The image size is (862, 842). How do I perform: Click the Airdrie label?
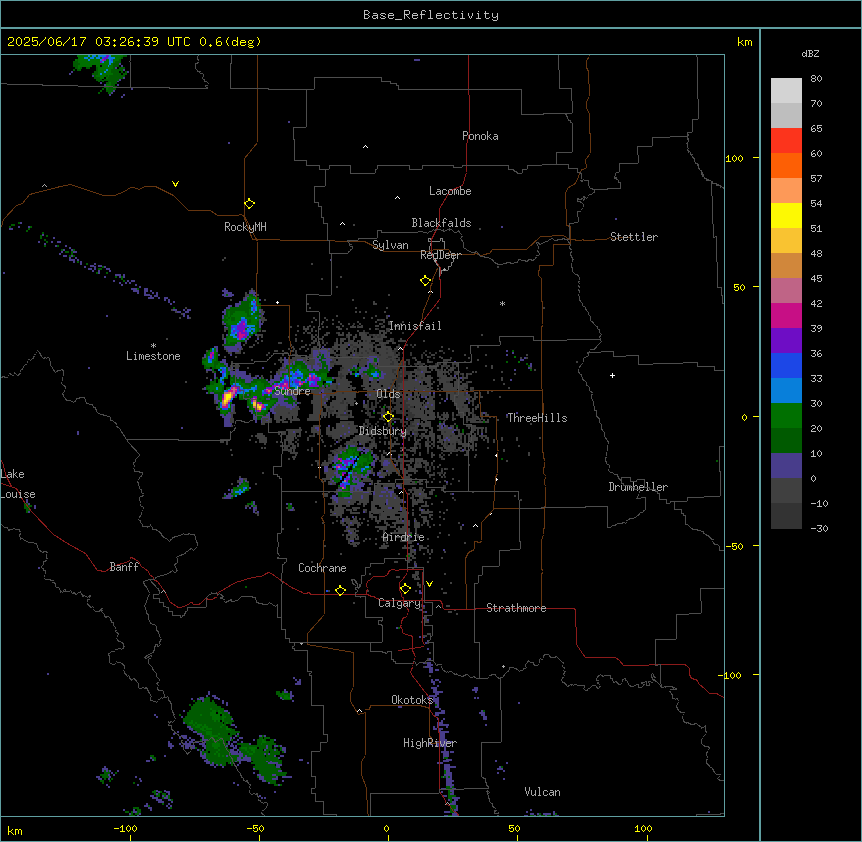pos(404,537)
